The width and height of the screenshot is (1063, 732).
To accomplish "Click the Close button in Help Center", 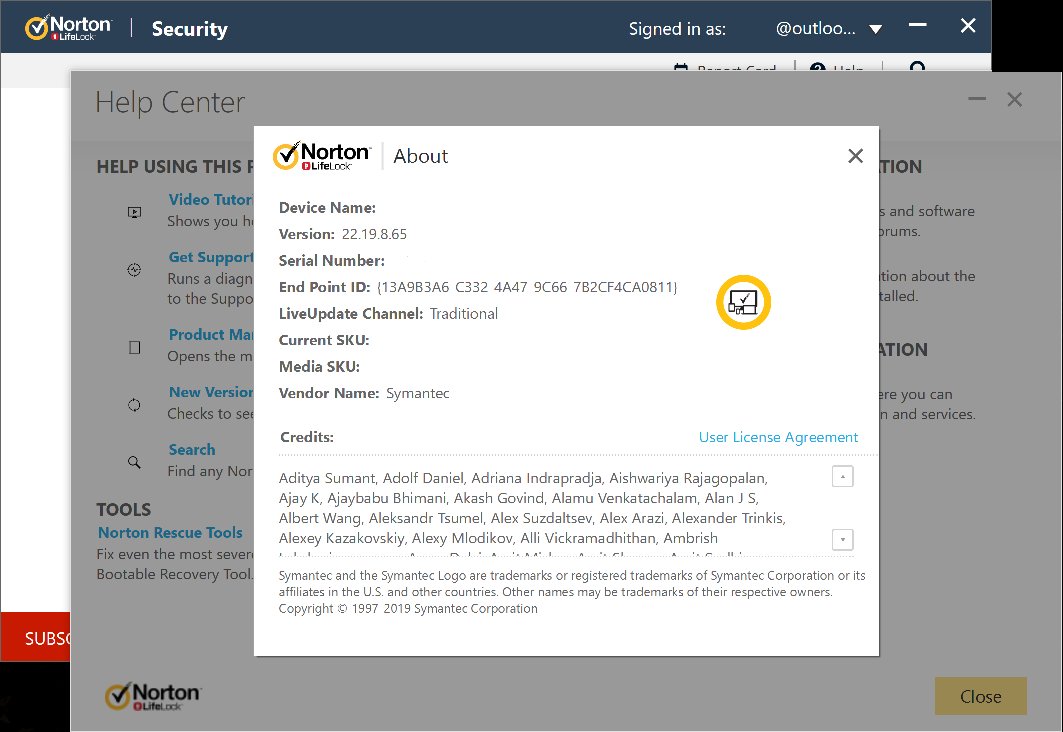I will point(980,696).
